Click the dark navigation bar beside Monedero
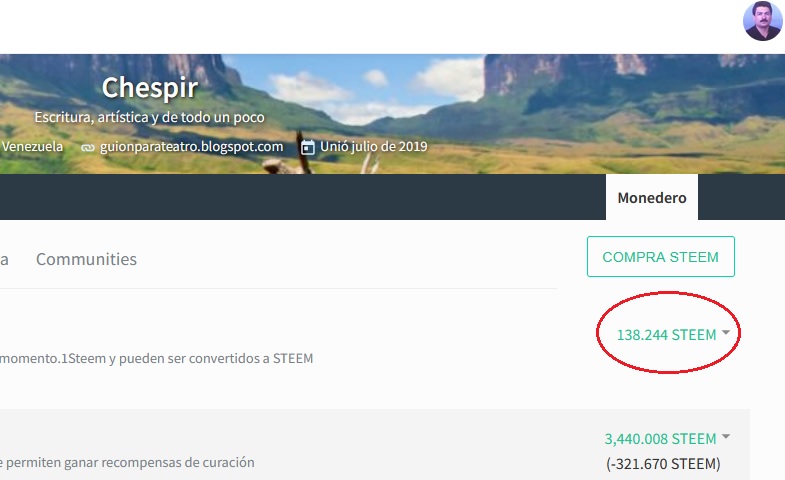Image resolution: width=785 pixels, height=480 pixels. [302, 197]
